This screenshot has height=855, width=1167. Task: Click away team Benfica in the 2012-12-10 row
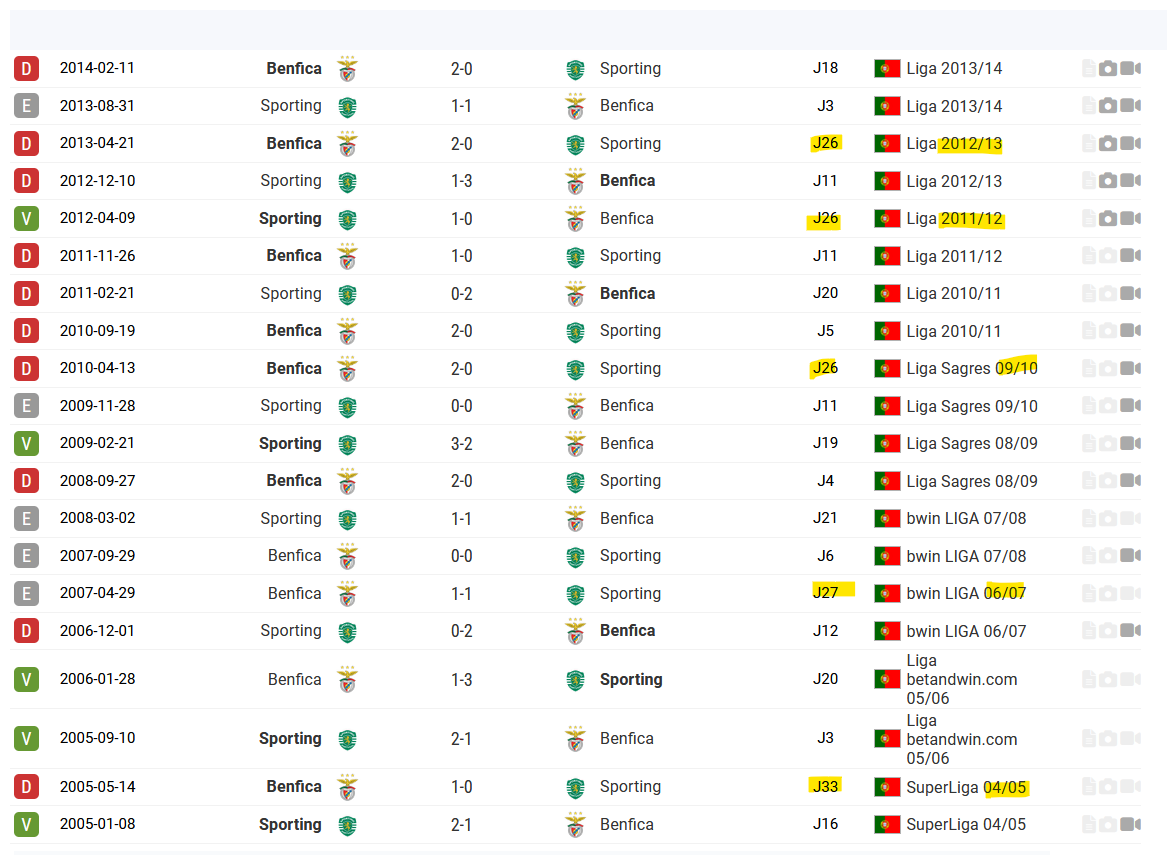tap(627, 181)
